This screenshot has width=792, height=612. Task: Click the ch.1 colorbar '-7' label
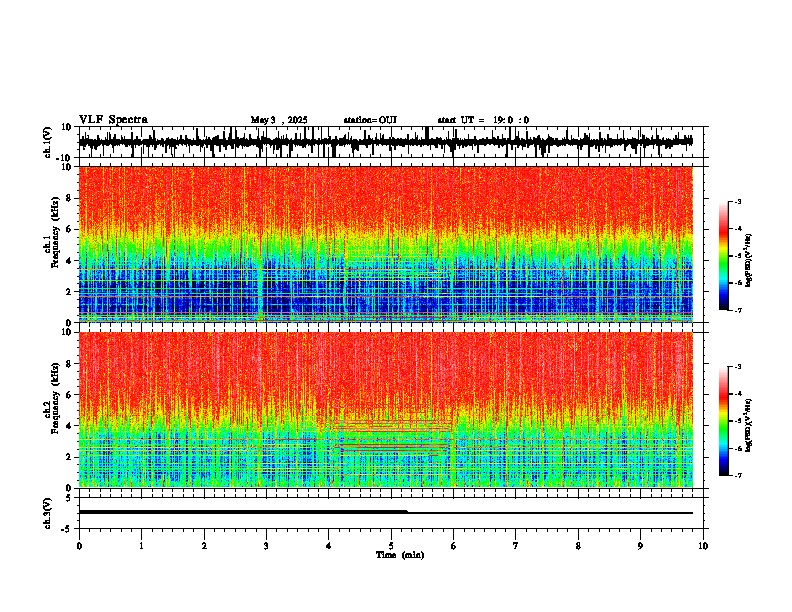738,310
